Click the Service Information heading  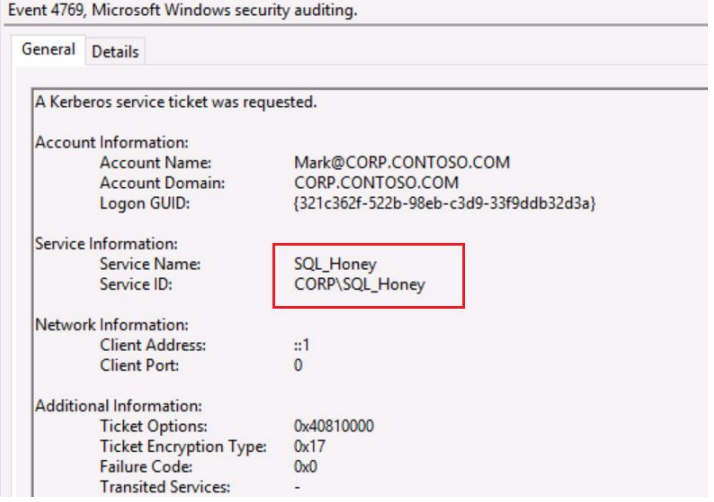(107, 243)
